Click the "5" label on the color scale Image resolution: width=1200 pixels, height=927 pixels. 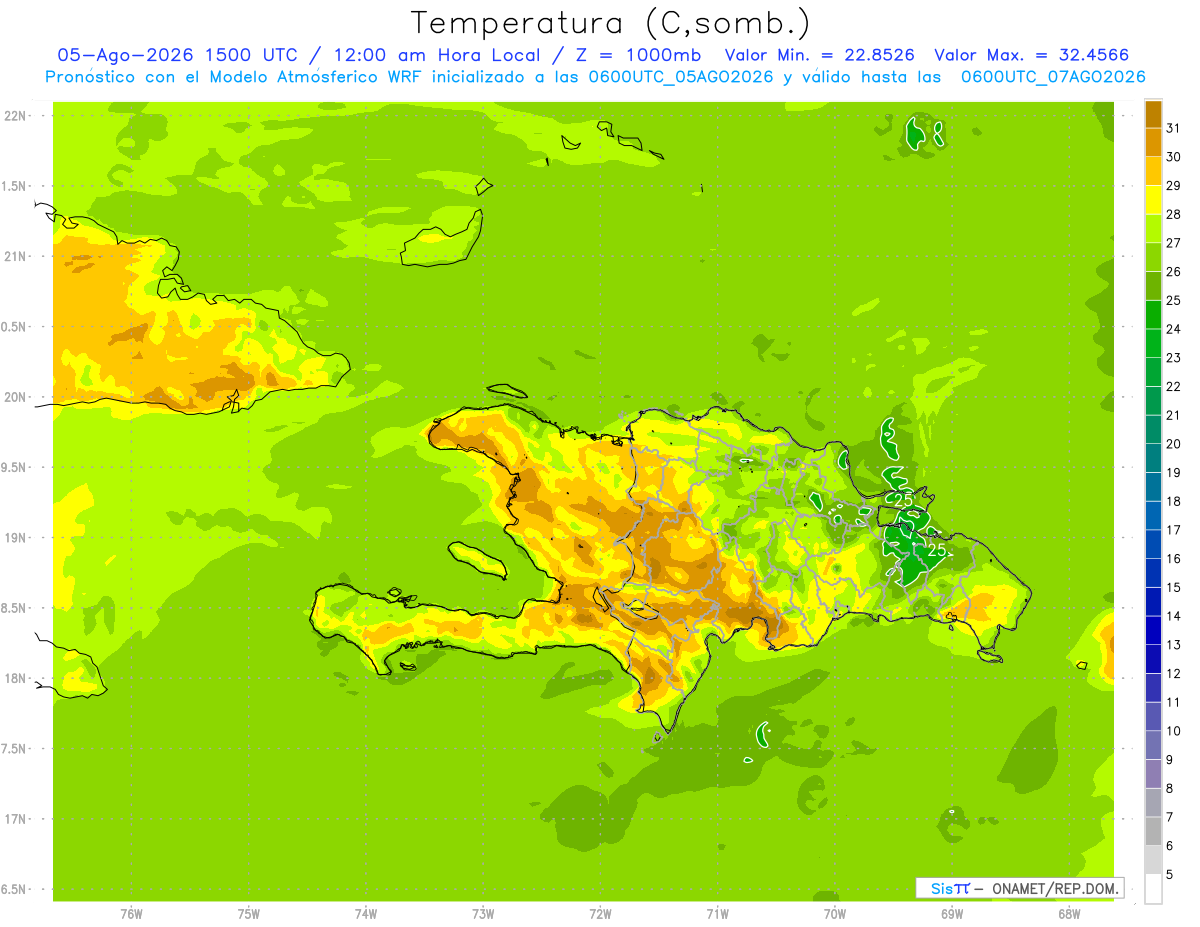pos(1170,874)
